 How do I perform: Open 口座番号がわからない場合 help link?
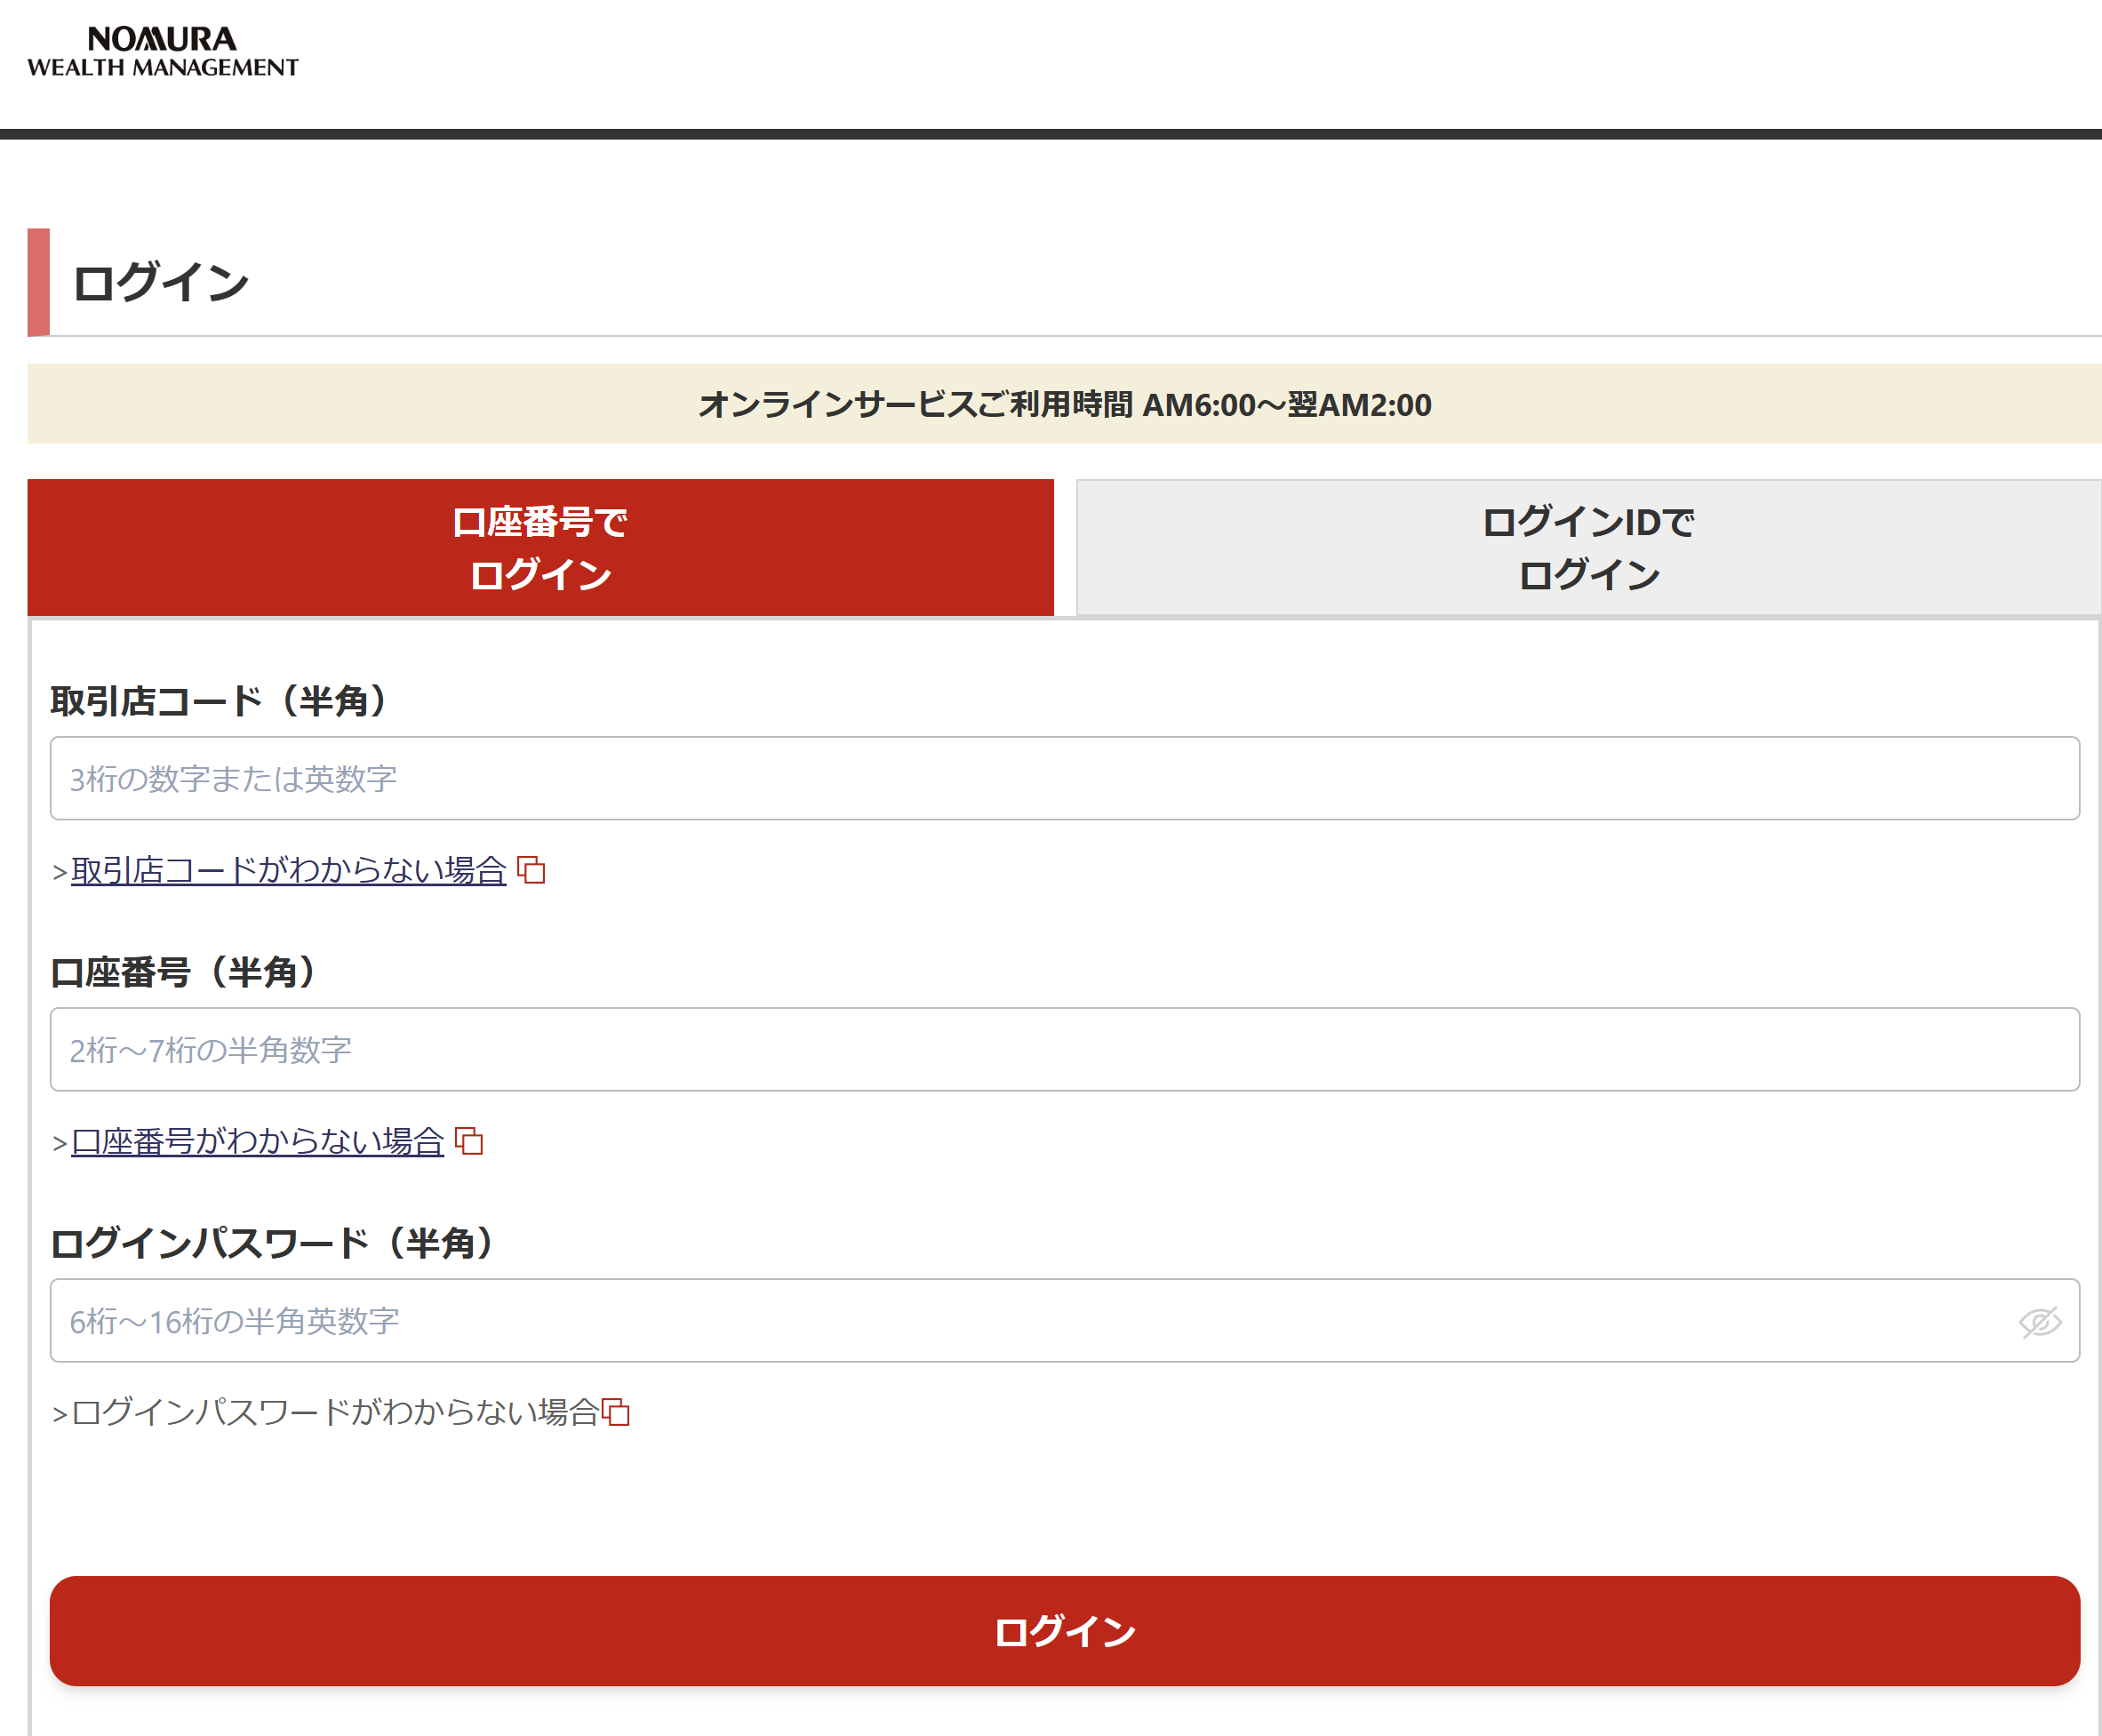[x=258, y=1141]
